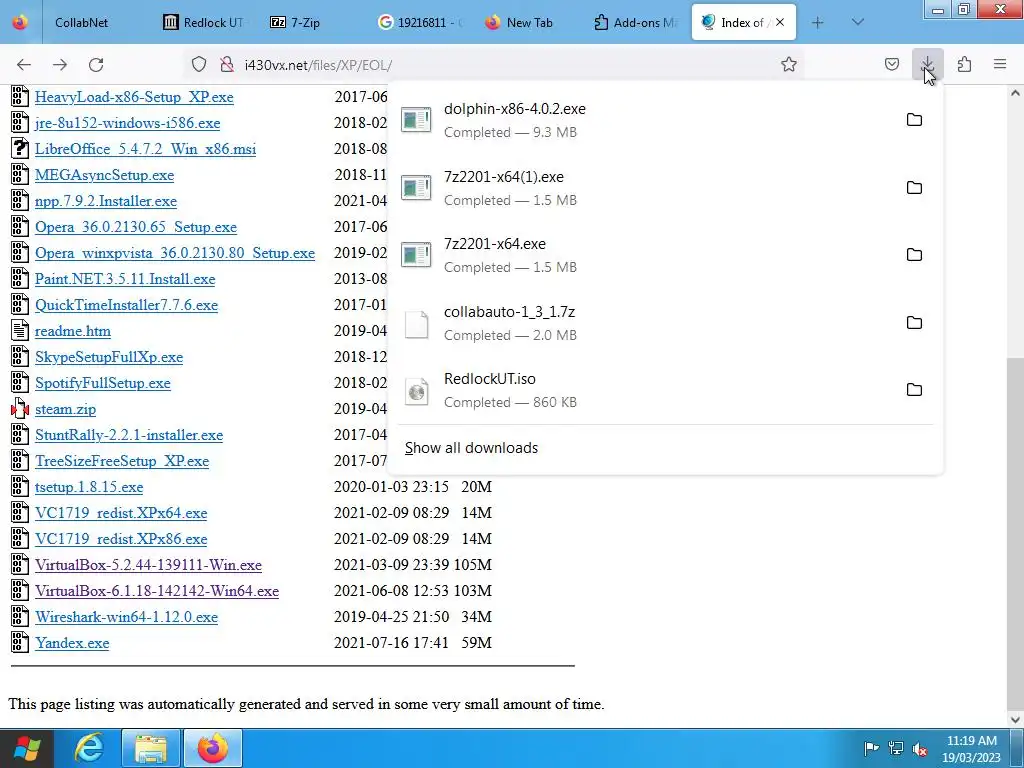Open the tracking protection shield icon
This screenshot has width=1024, height=768.
pyautogui.click(x=199, y=64)
